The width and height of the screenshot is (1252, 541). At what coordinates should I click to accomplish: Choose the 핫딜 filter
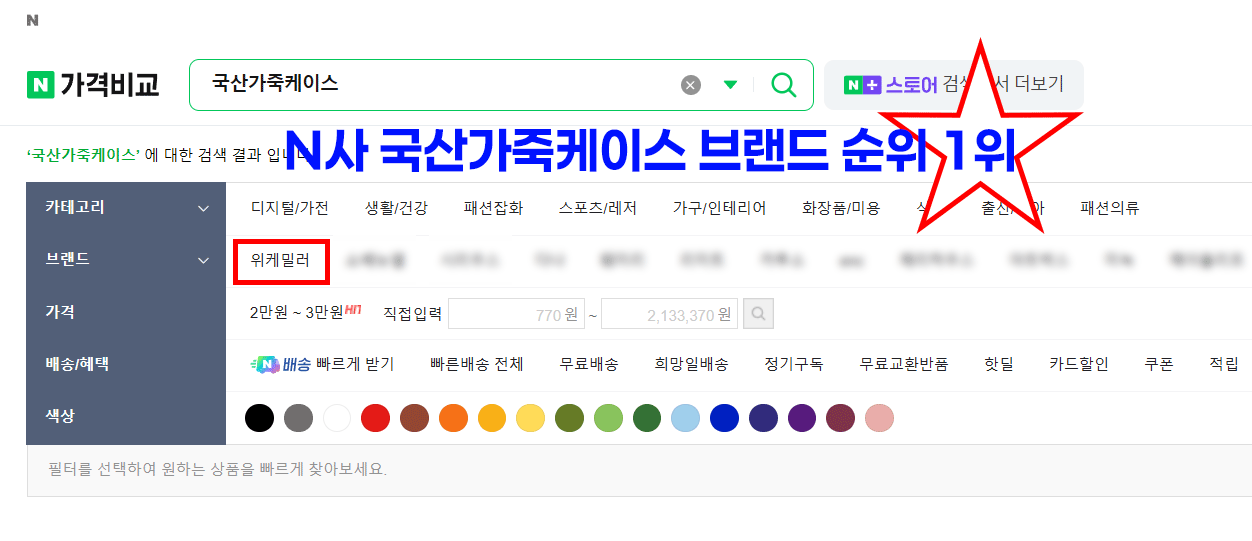[999, 365]
